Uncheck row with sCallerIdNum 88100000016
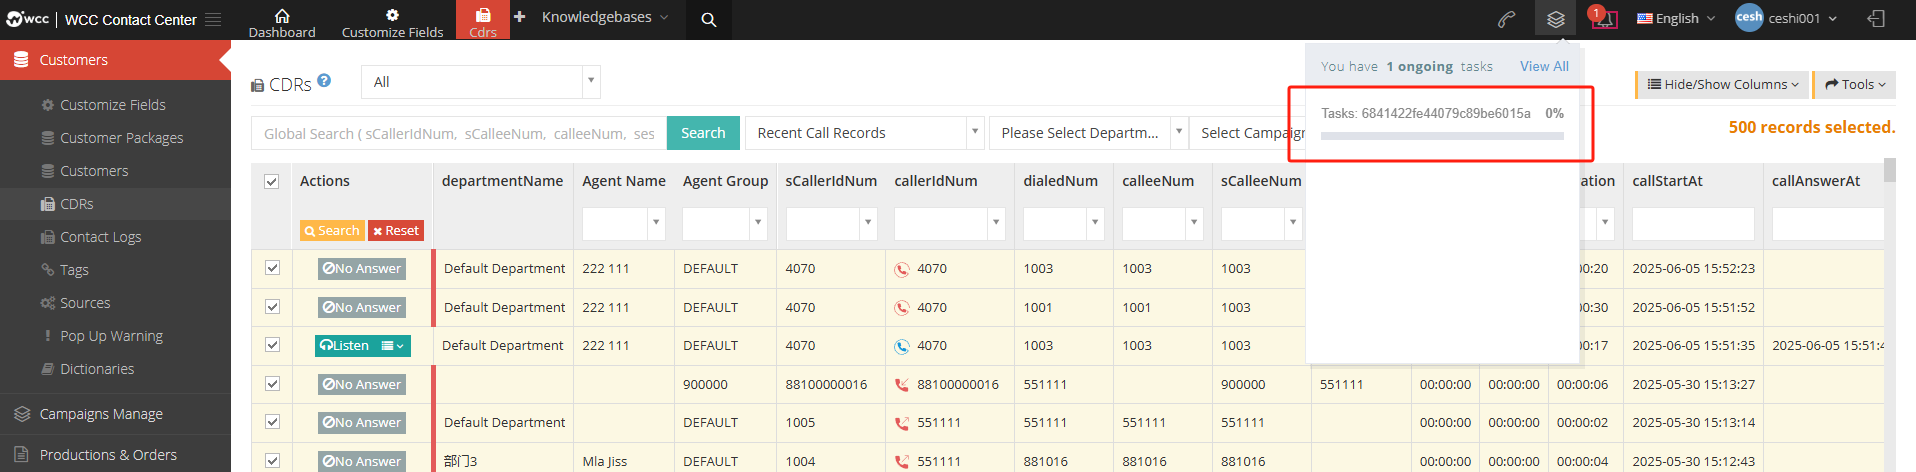The image size is (1916, 472). pyautogui.click(x=272, y=384)
